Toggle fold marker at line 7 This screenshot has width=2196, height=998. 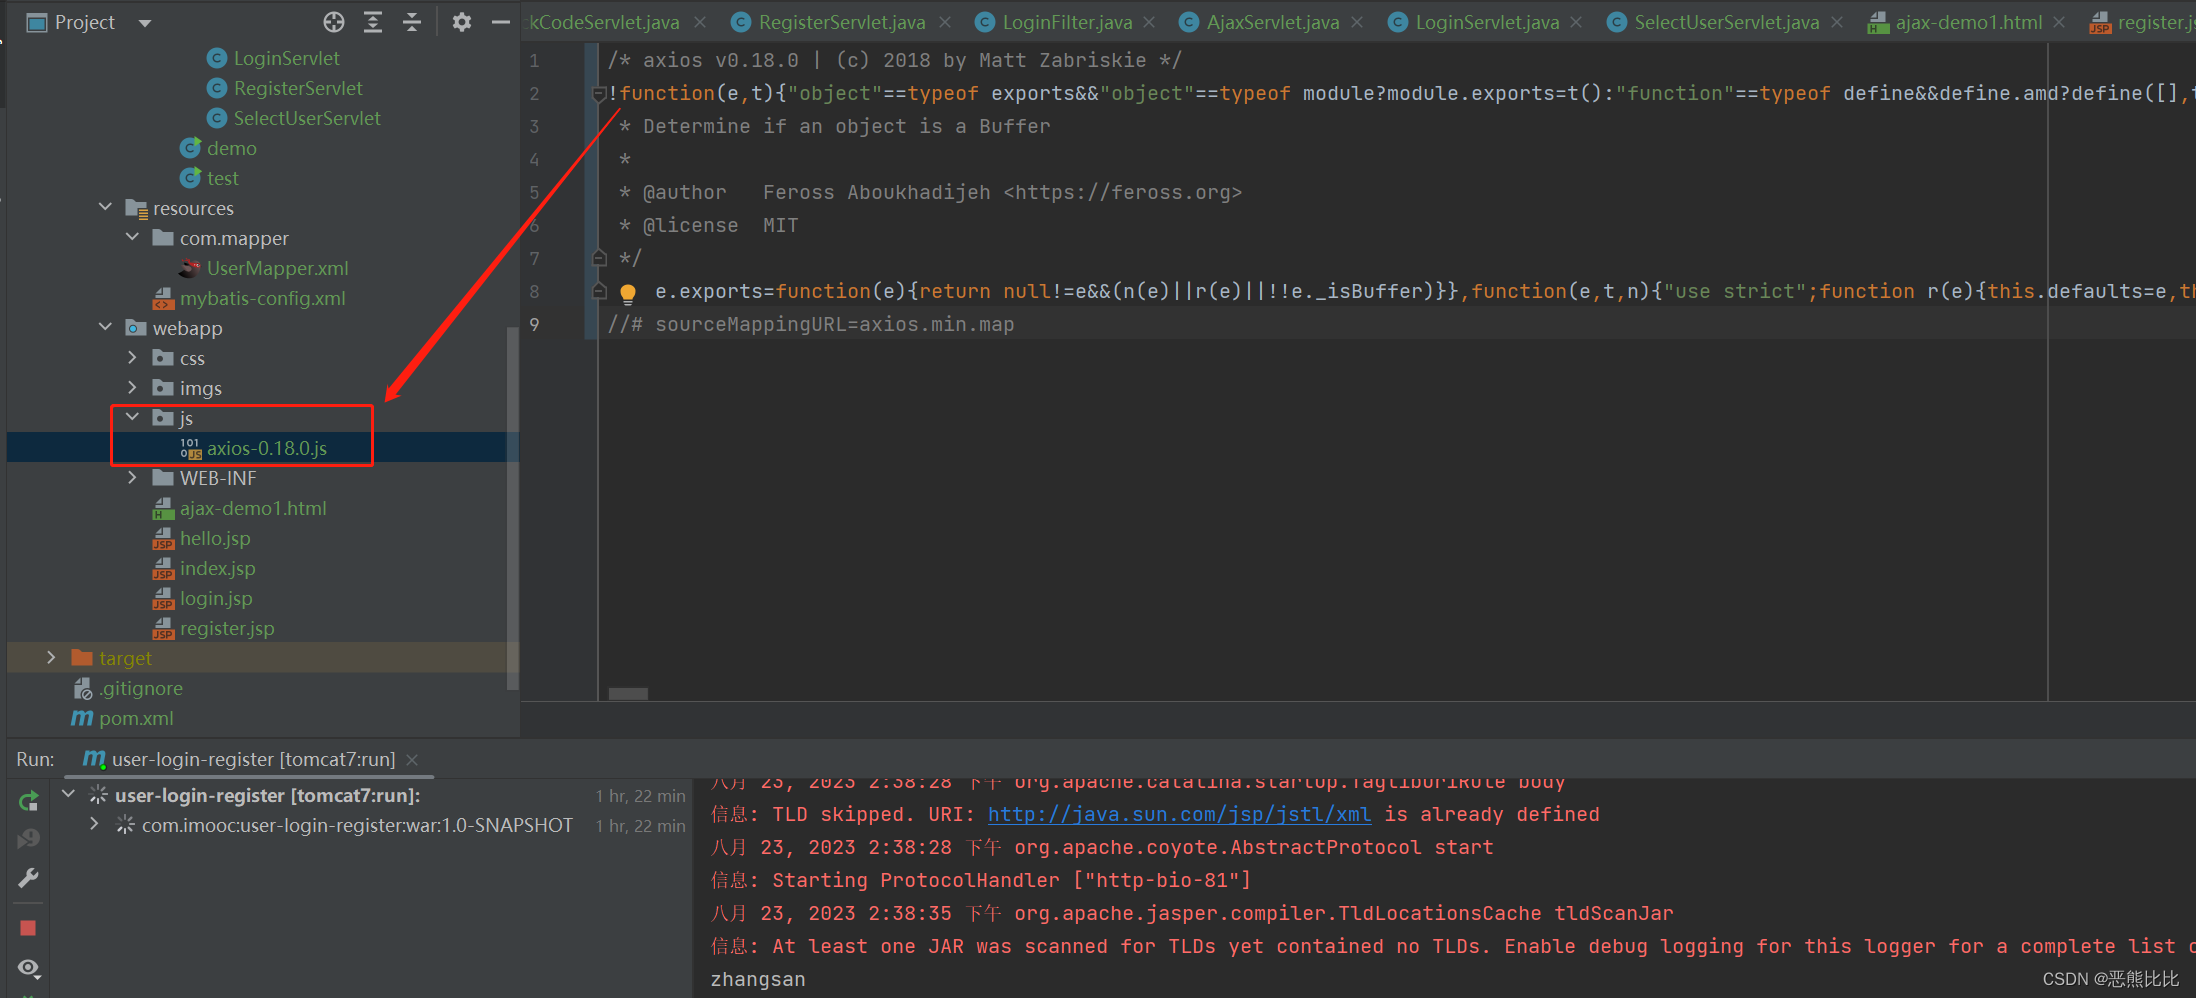click(599, 258)
